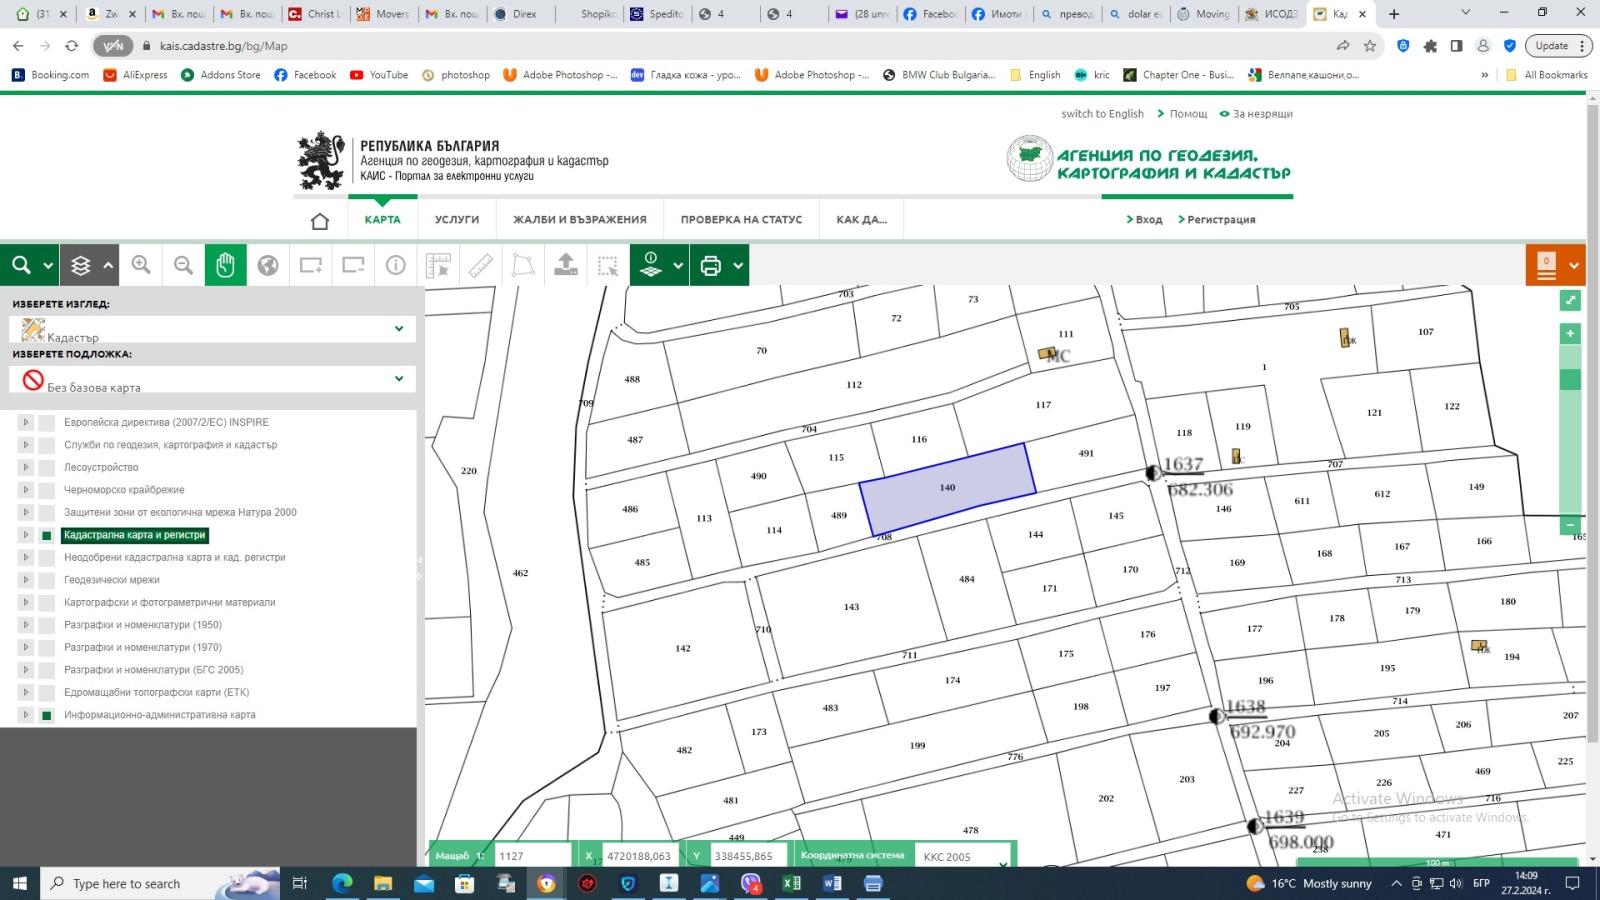Open the print tool

click(710, 265)
